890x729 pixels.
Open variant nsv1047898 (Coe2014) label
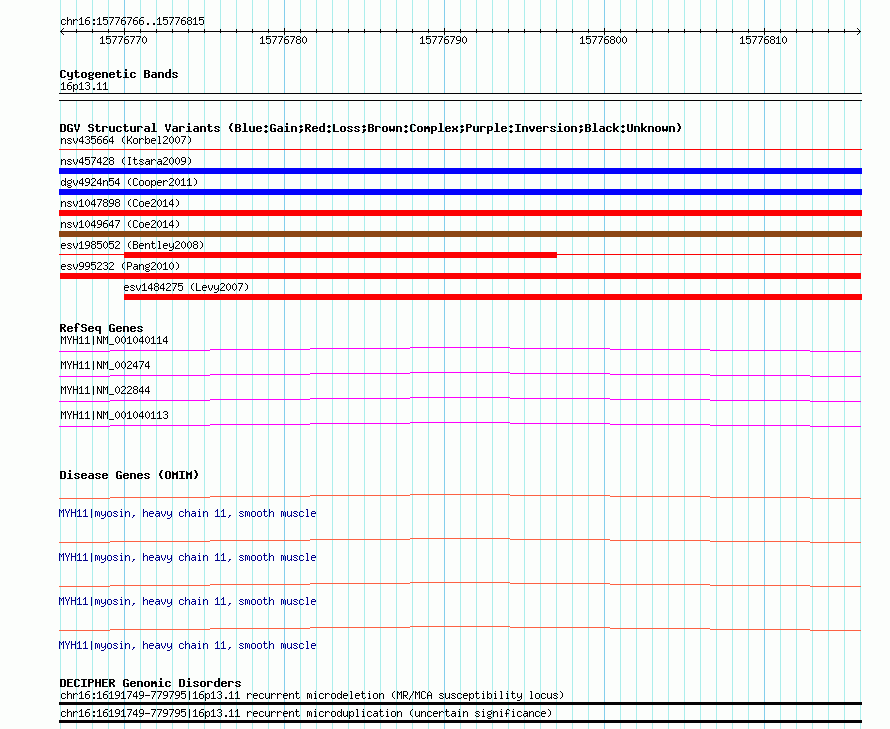(120, 203)
